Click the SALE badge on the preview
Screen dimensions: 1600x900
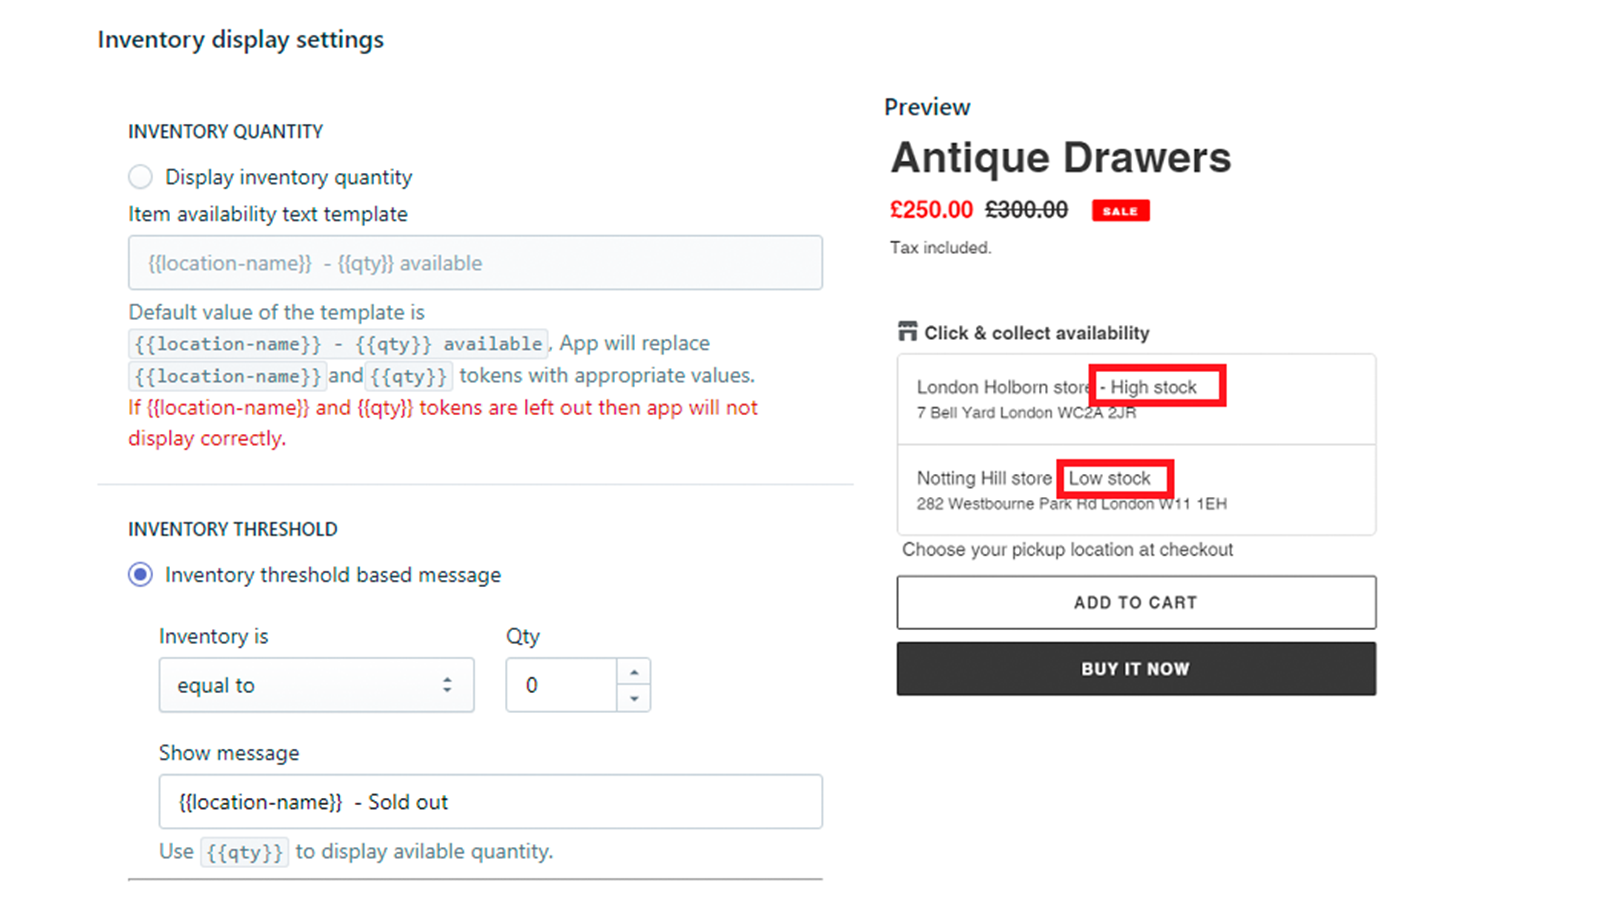(x=1120, y=210)
